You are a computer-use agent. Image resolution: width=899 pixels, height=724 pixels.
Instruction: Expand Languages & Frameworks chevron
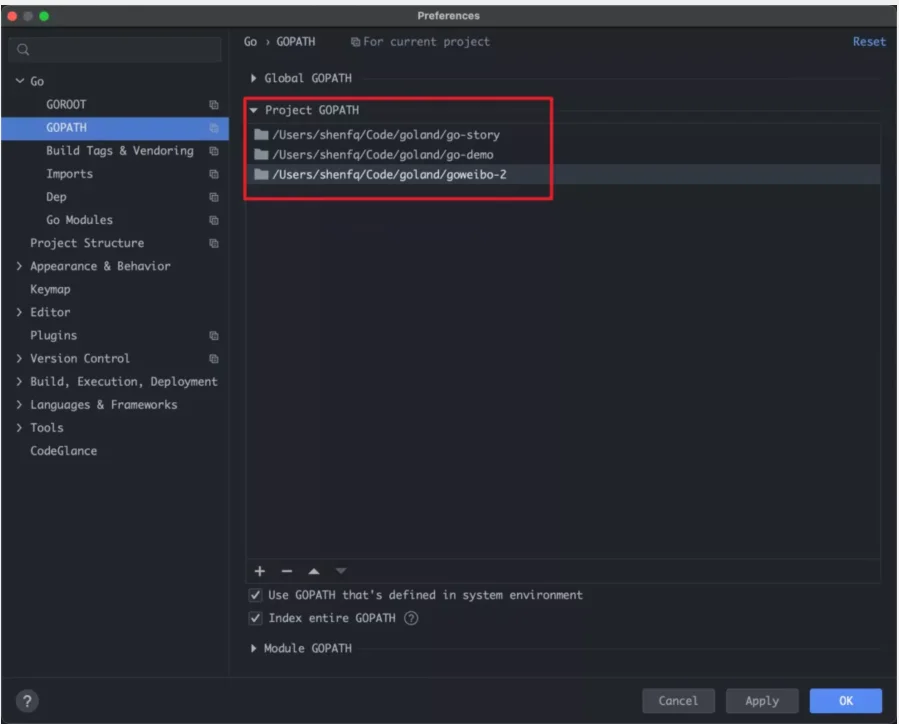pos(19,404)
